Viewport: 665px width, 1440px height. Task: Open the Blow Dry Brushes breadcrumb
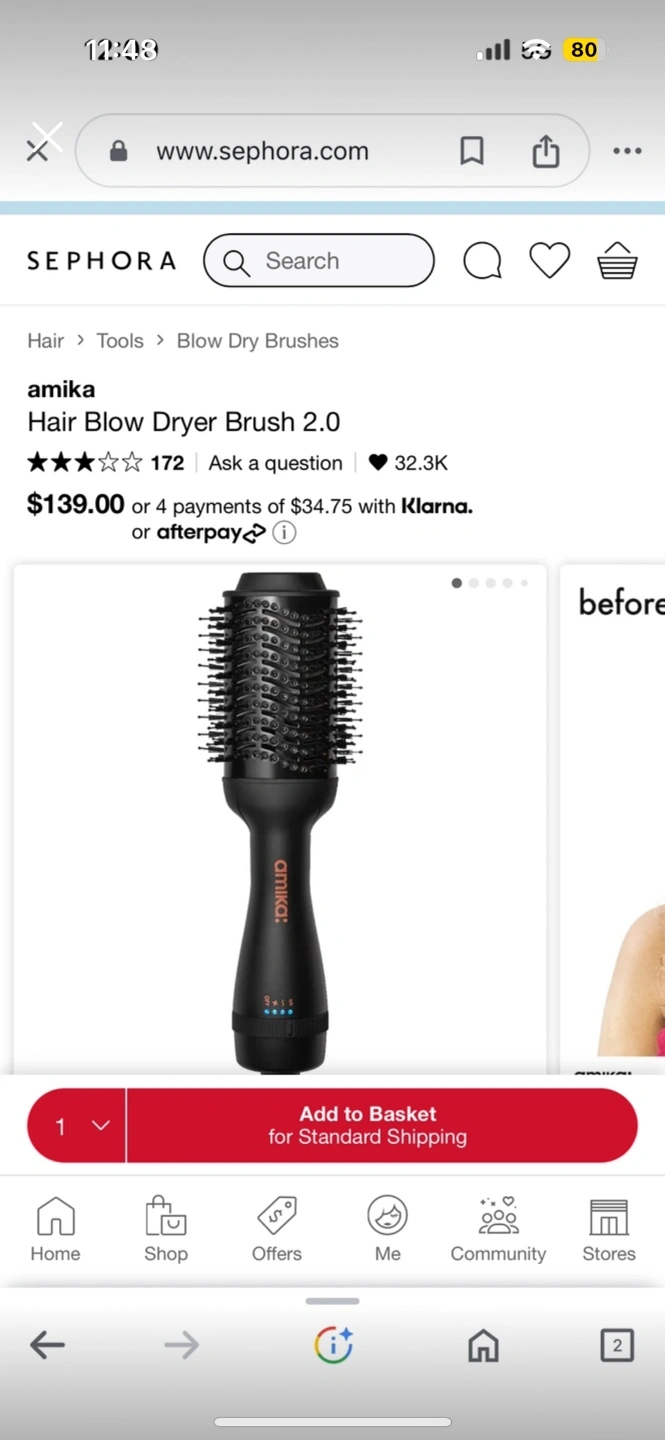(x=258, y=341)
